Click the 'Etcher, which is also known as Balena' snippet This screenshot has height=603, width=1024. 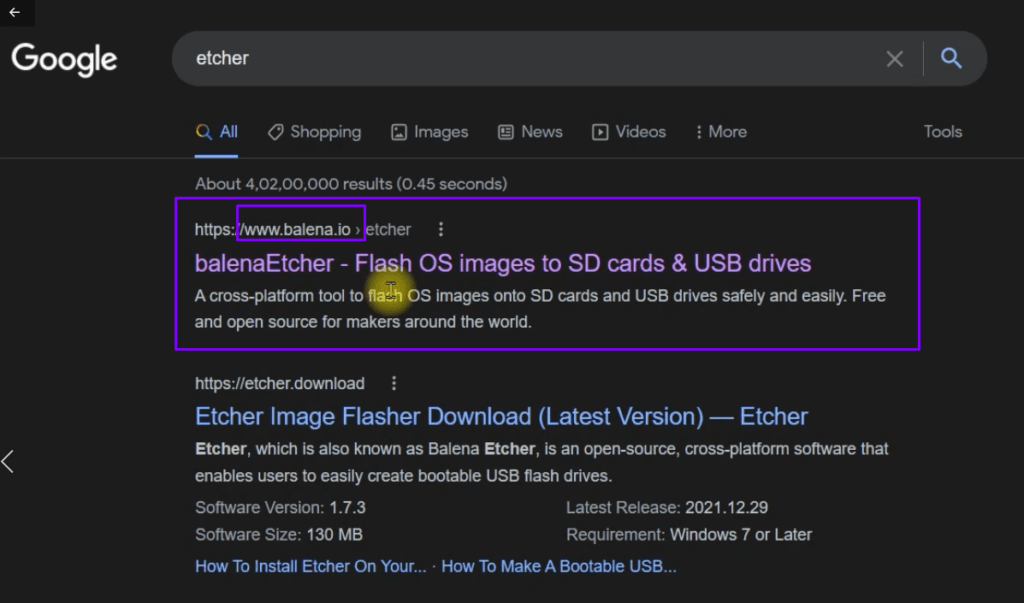tap(541, 463)
